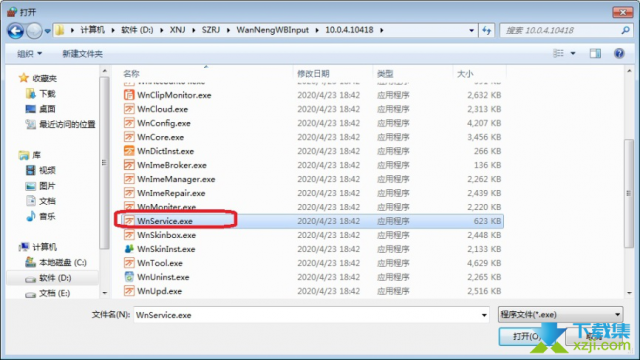The image size is (640, 360).
Task: Toggle the preview pane icon
Action: [595, 53]
